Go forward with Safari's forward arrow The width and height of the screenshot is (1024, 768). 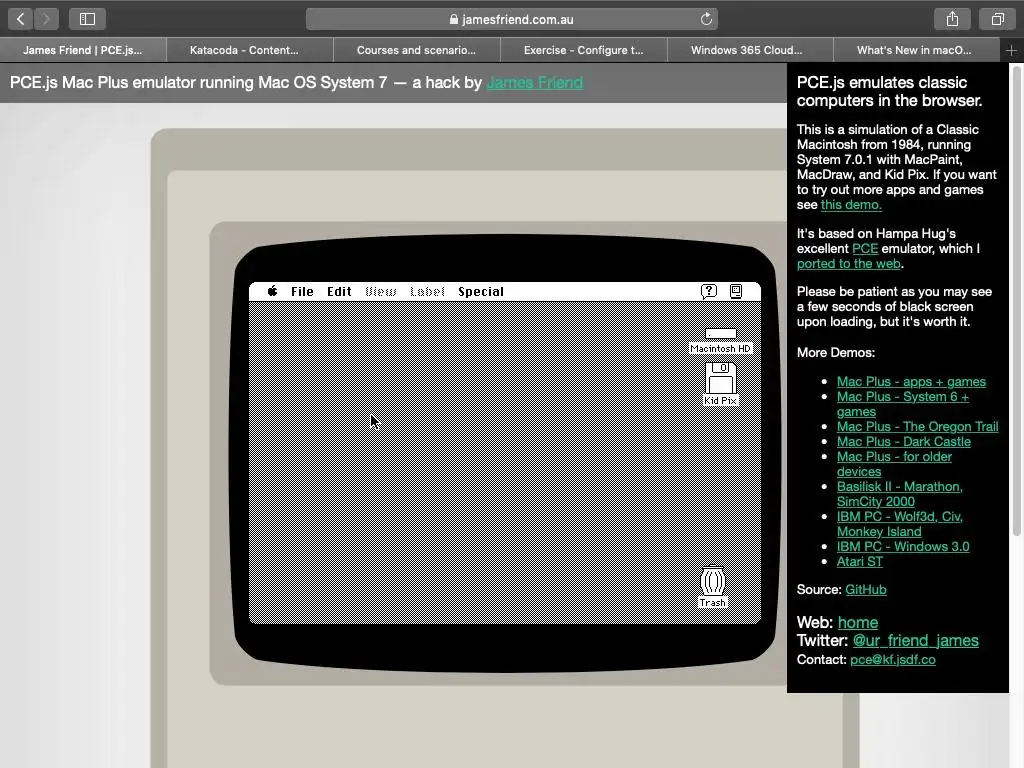click(46, 19)
